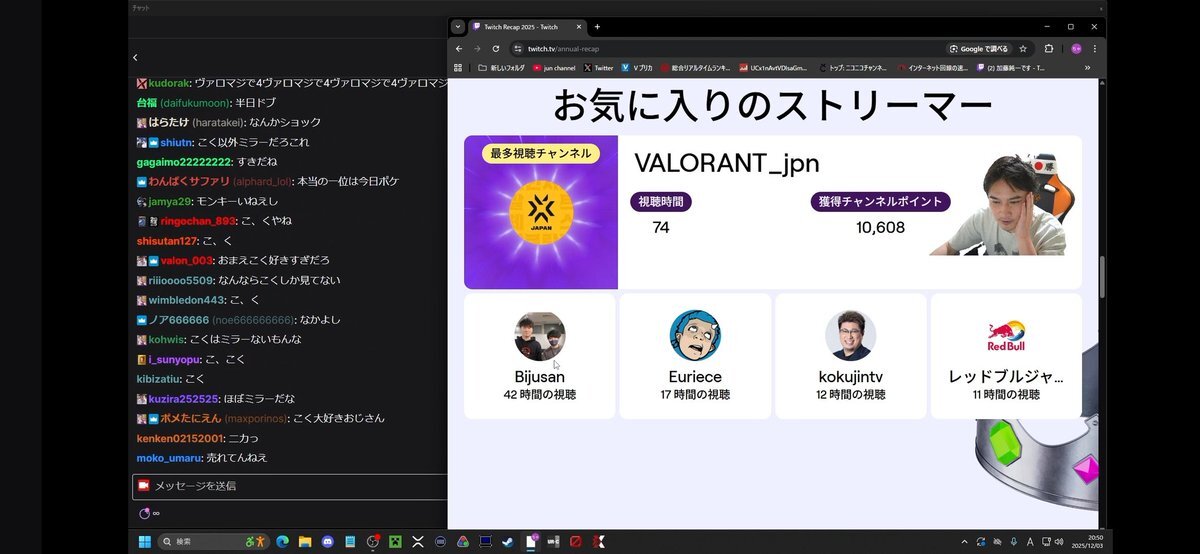Reload the Twitch recap page
The width and height of the screenshot is (1200, 554).
(496, 48)
